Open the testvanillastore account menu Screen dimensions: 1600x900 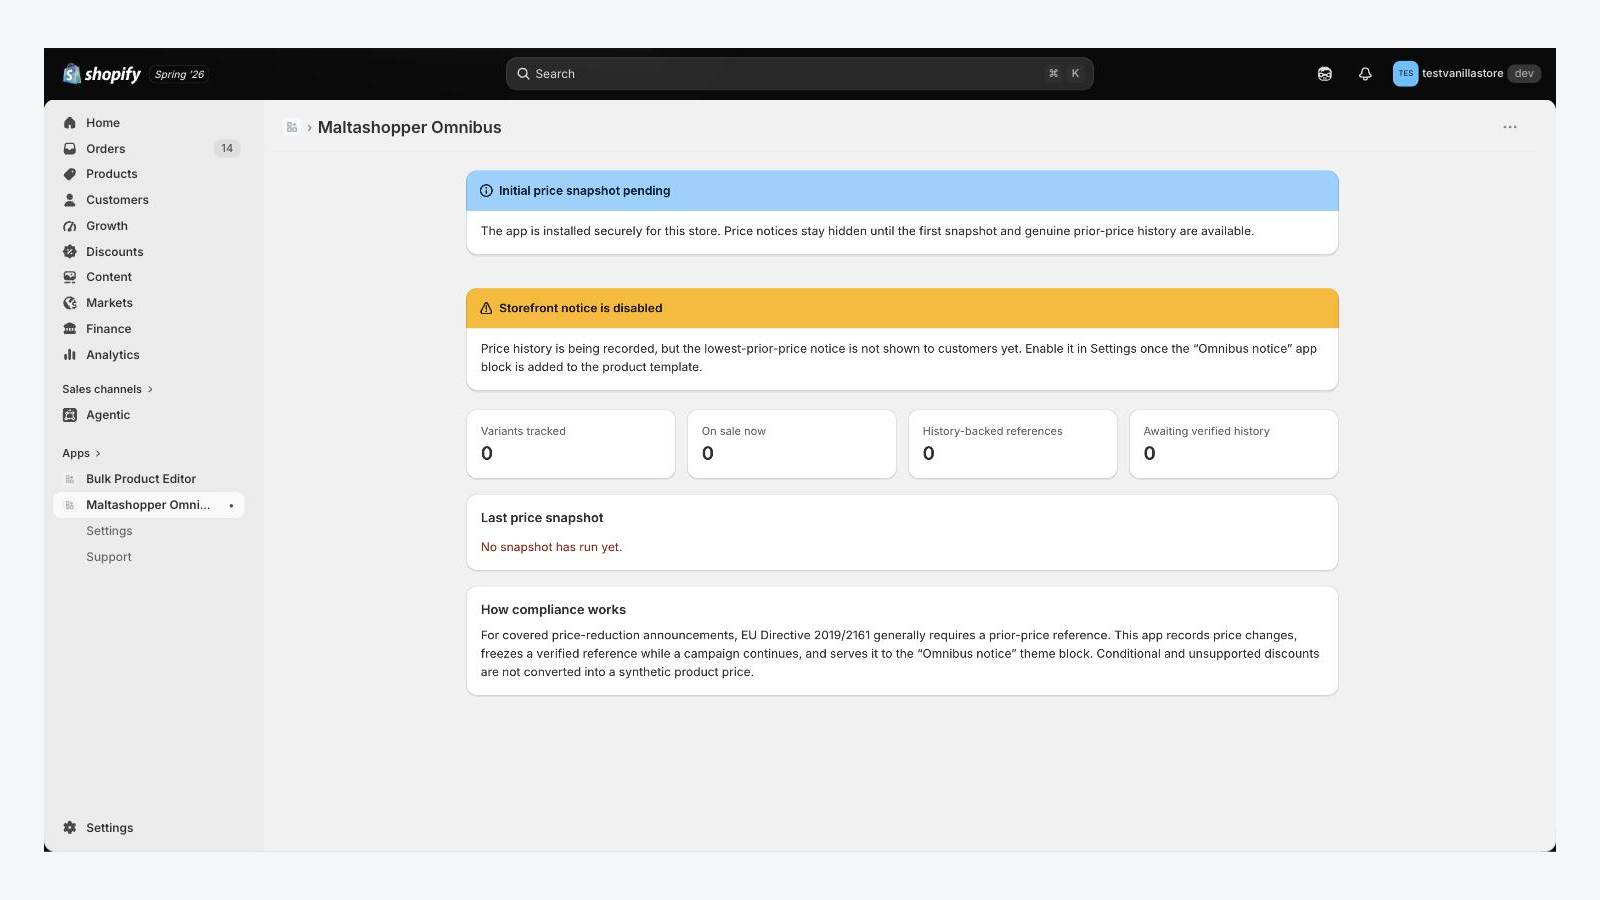(1467, 74)
